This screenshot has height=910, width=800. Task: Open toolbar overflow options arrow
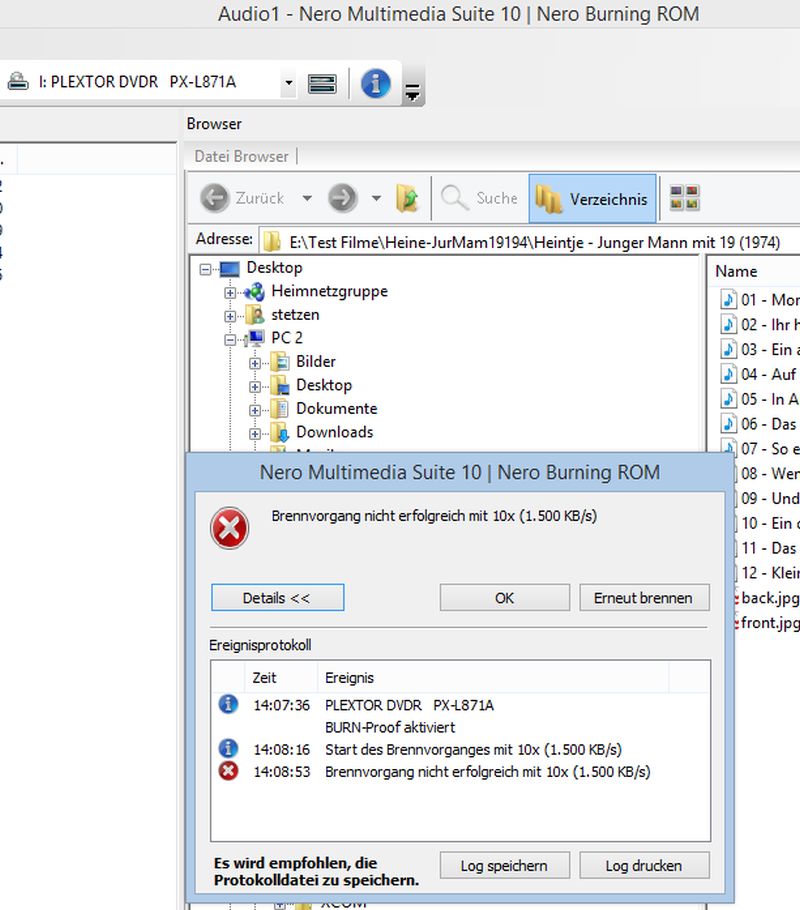412,92
